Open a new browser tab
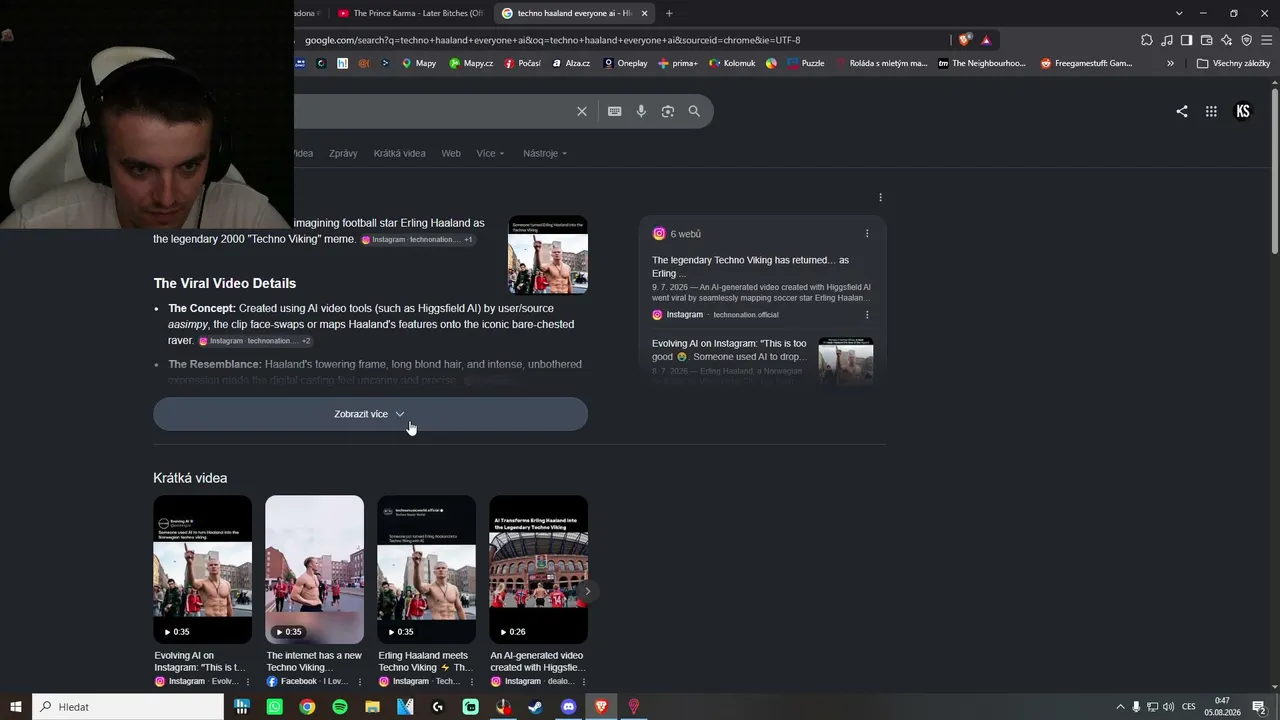The height and width of the screenshot is (720, 1280). 669,13
